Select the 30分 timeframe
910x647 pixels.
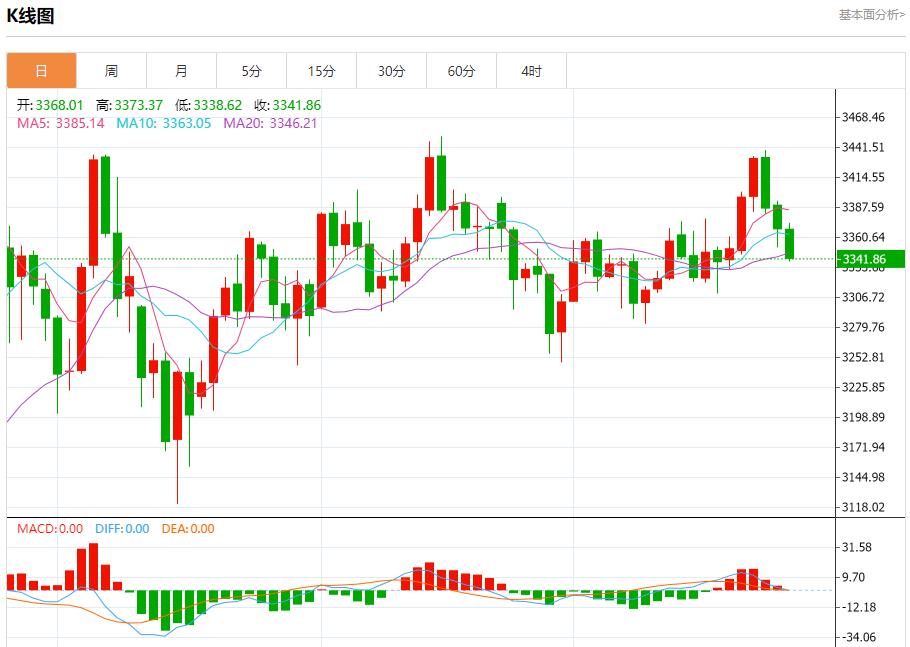click(x=391, y=70)
